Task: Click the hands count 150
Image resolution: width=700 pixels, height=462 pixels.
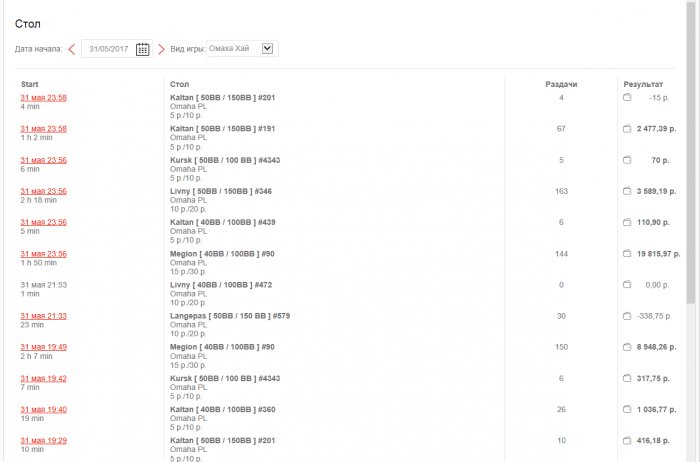Action: point(561,347)
